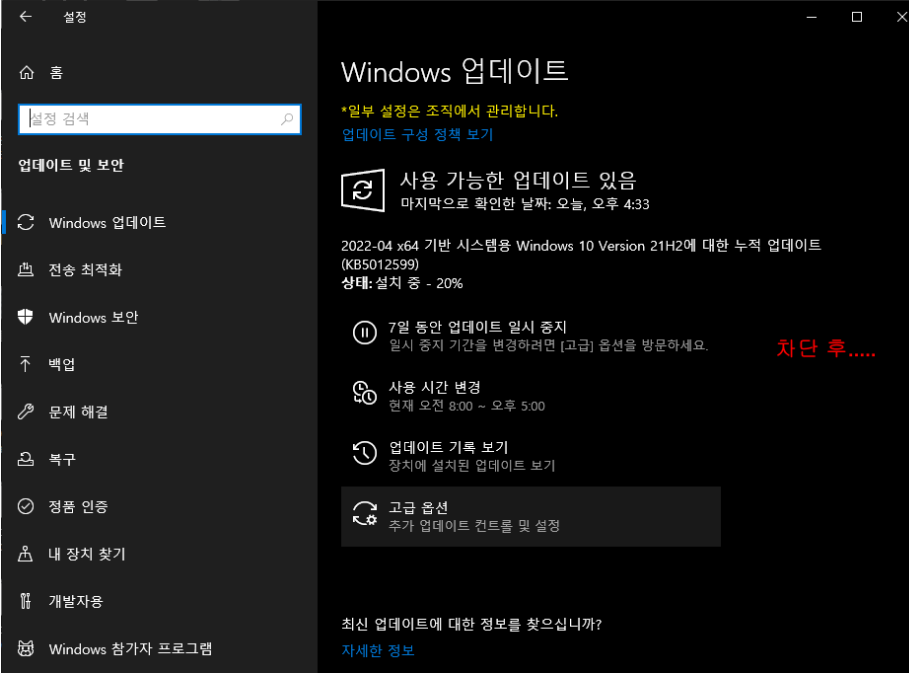Image resolution: width=909 pixels, height=673 pixels.
Task: Open 업데이트 기록 보기
Action: pos(530,456)
